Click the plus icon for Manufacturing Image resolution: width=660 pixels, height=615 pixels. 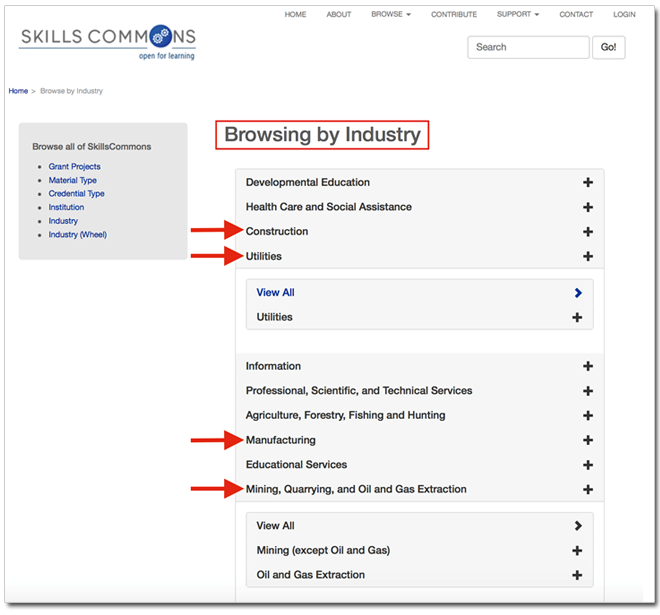[x=588, y=440]
